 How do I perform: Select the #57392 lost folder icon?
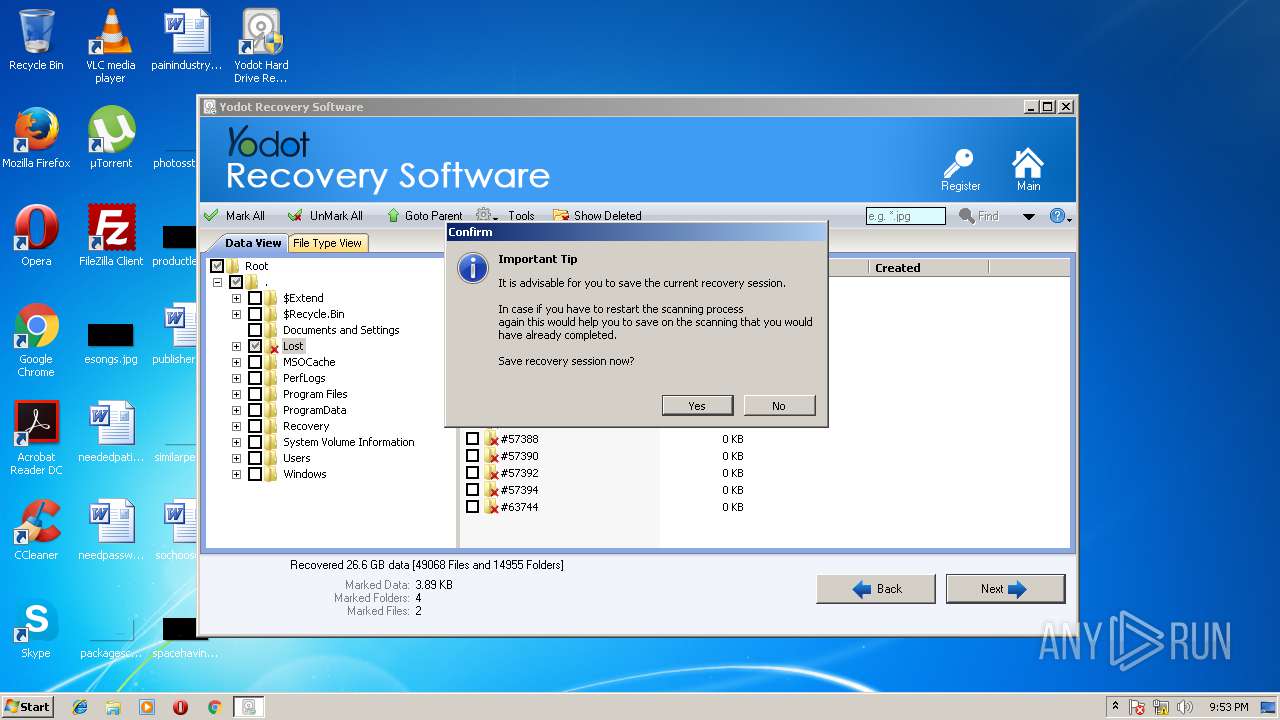point(491,473)
